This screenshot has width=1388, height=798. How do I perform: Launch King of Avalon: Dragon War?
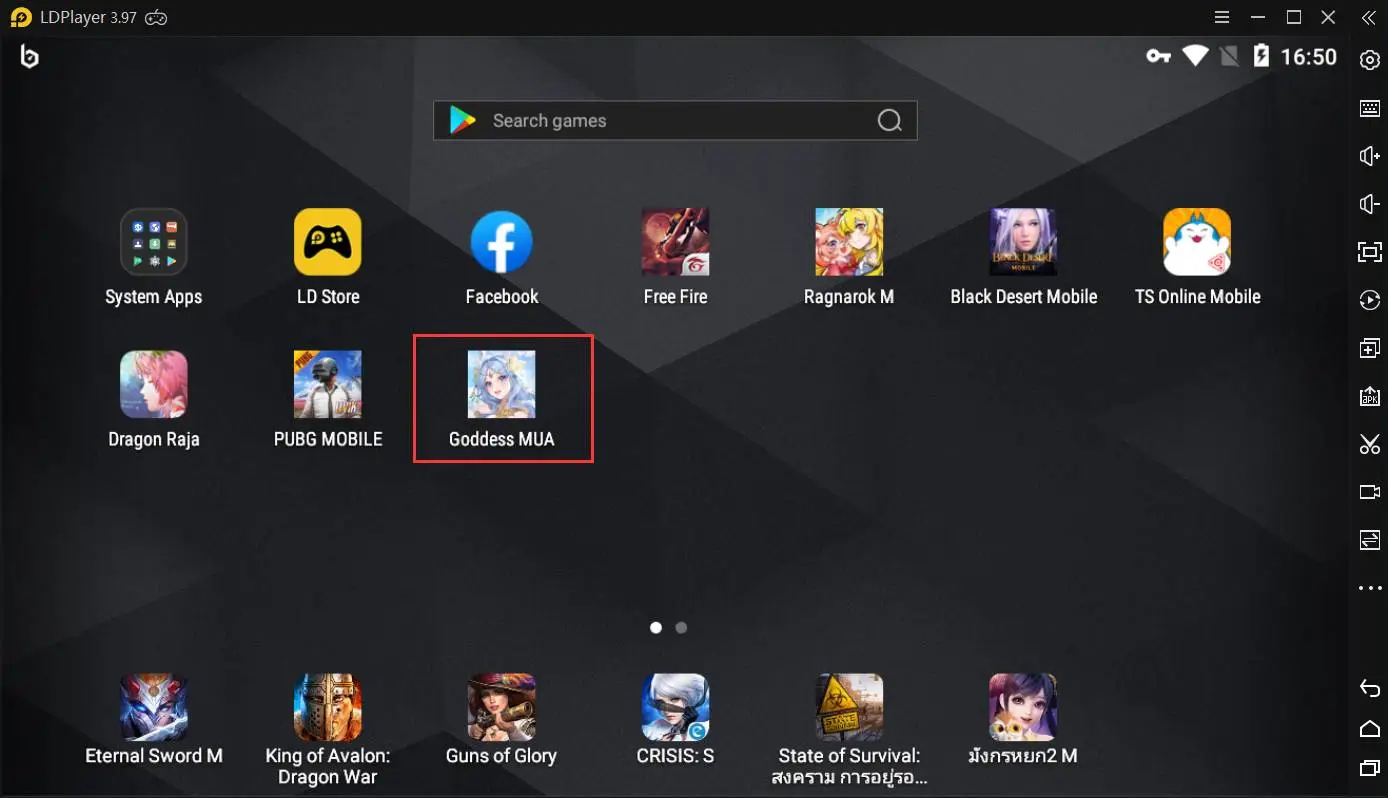coord(328,707)
